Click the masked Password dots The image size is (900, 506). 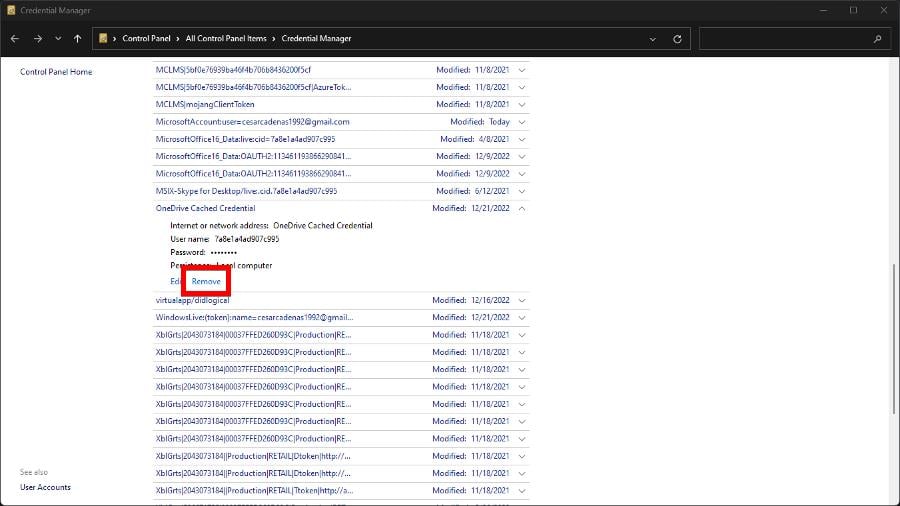[x=223, y=252]
